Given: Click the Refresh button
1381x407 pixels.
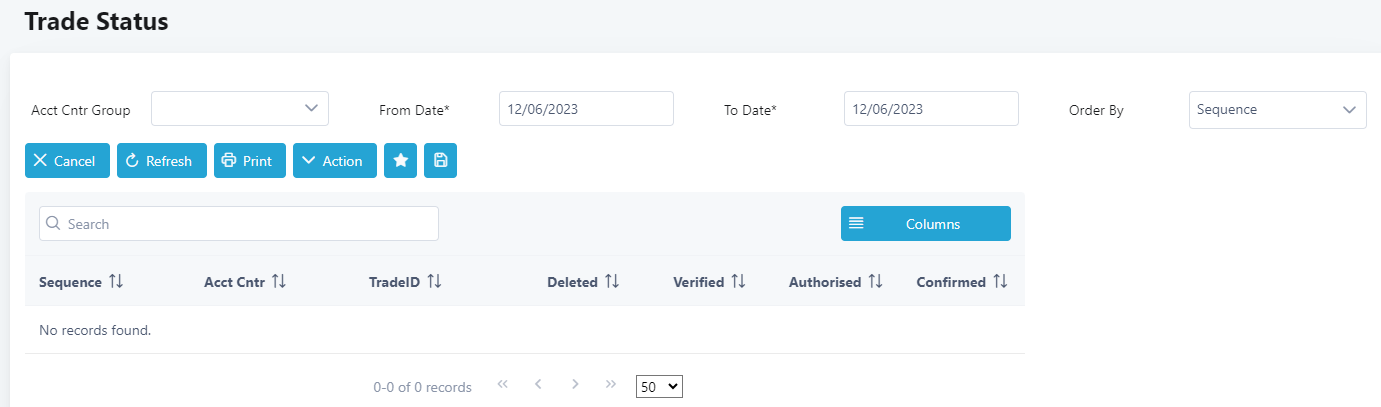Looking at the screenshot, I should 161,161.
